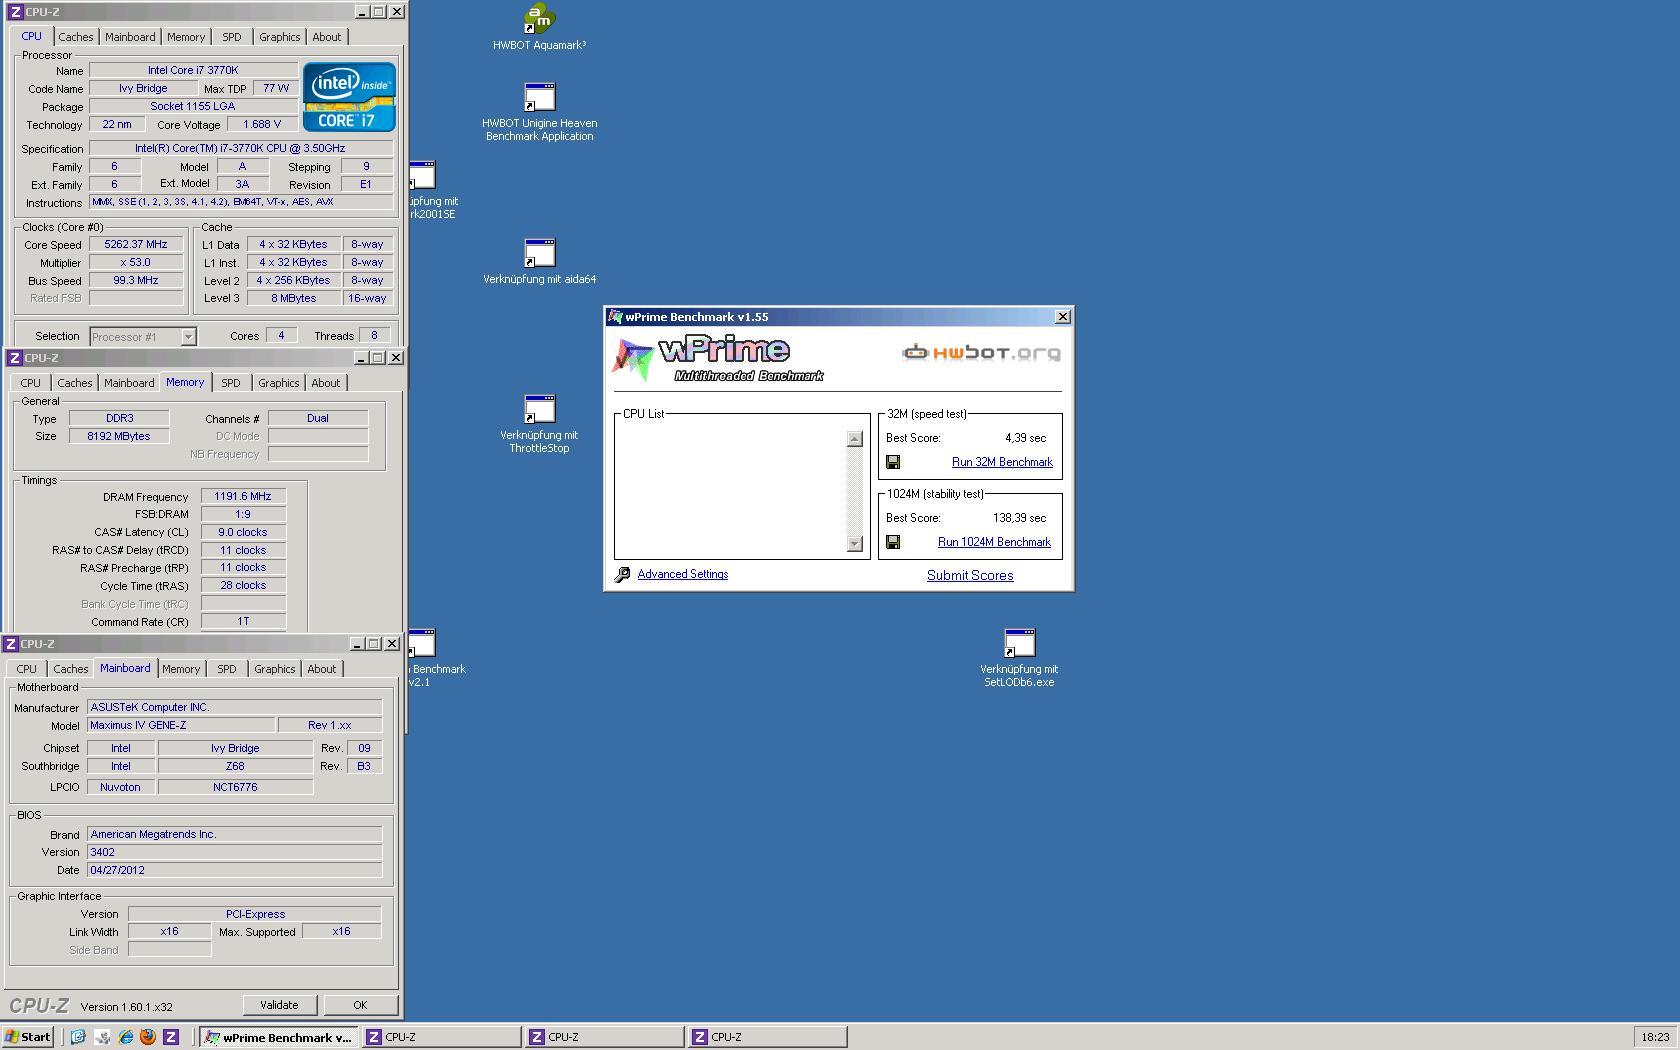Image resolution: width=1680 pixels, height=1050 pixels.
Task: Select Memory tab in bottom CPU-Z window
Action: click(181, 669)
